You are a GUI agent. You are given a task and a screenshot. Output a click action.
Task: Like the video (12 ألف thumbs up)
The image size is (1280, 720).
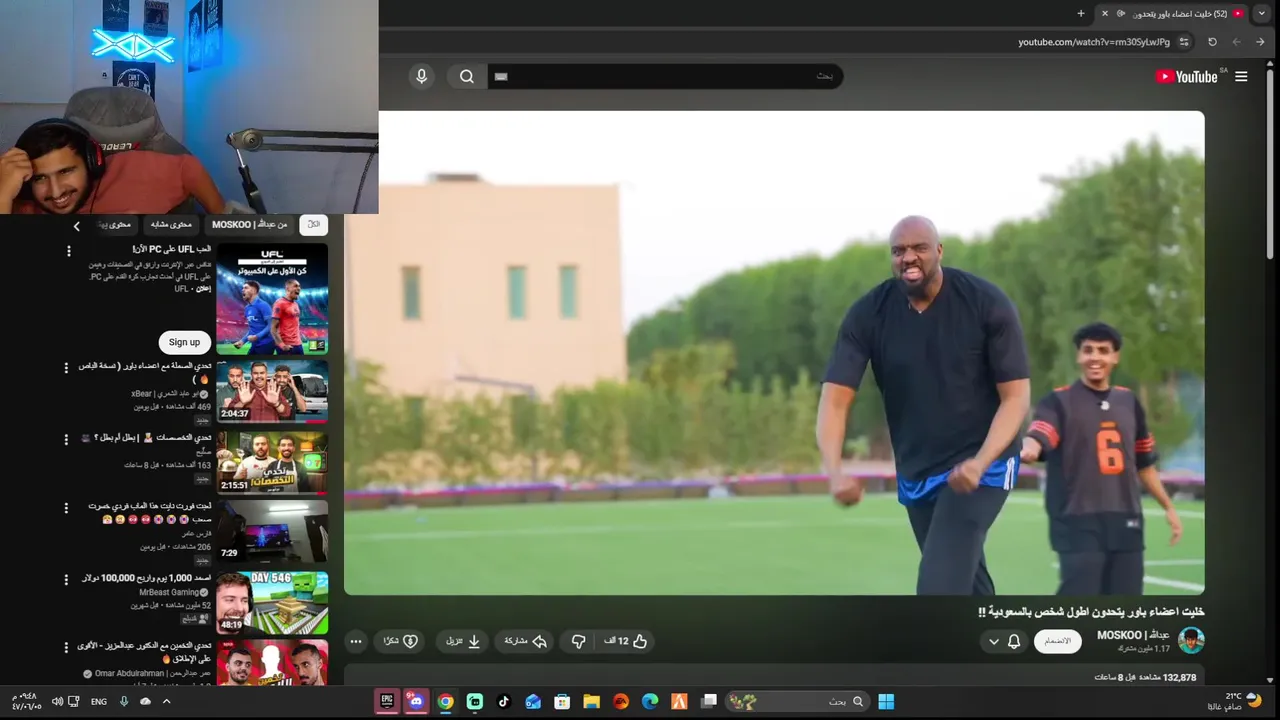tap(627, 641)
